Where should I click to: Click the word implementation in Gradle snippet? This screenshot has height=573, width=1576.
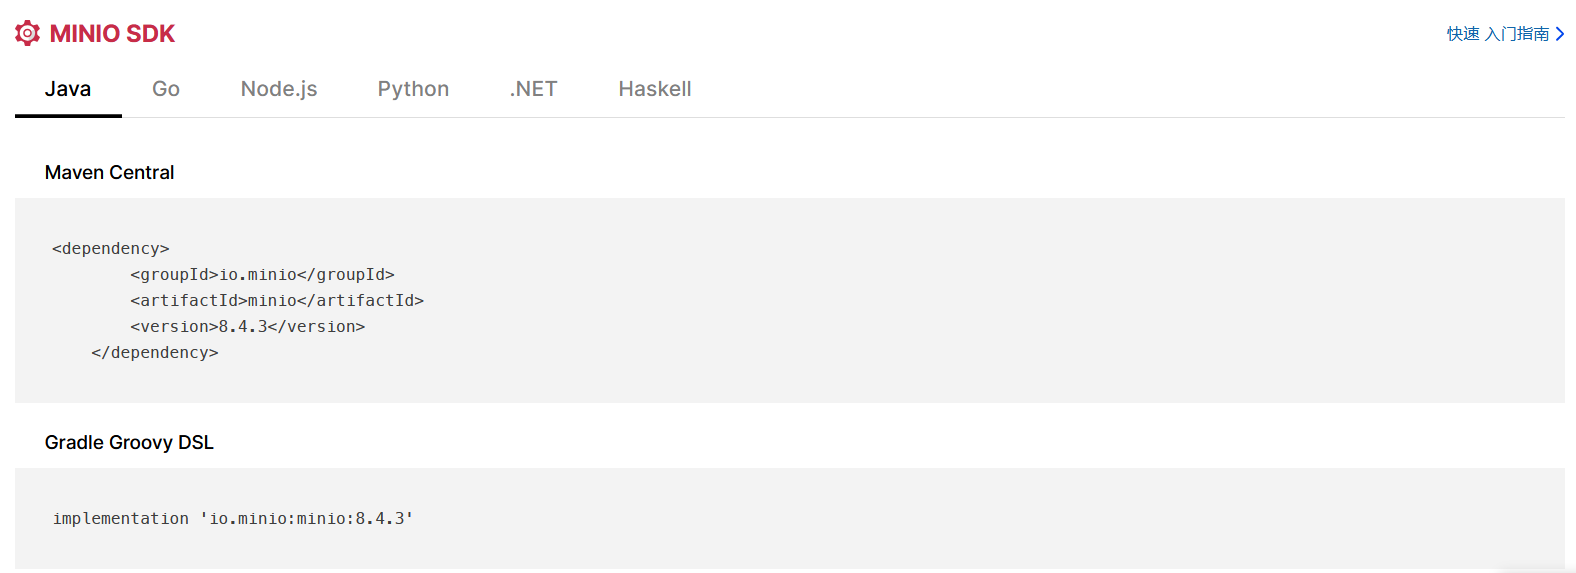coord(121,518)
